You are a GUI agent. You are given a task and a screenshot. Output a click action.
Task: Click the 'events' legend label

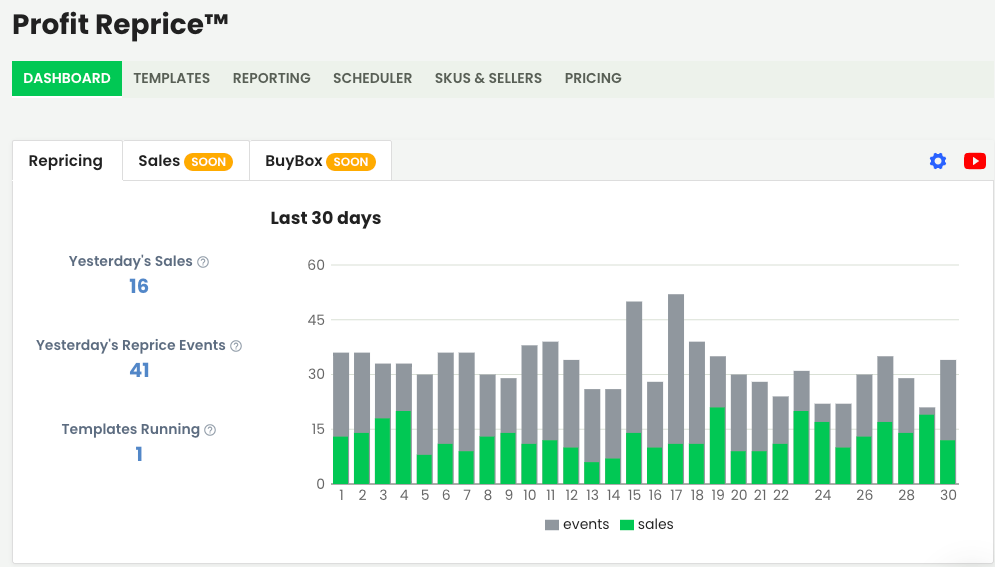(x=586, y=525)
